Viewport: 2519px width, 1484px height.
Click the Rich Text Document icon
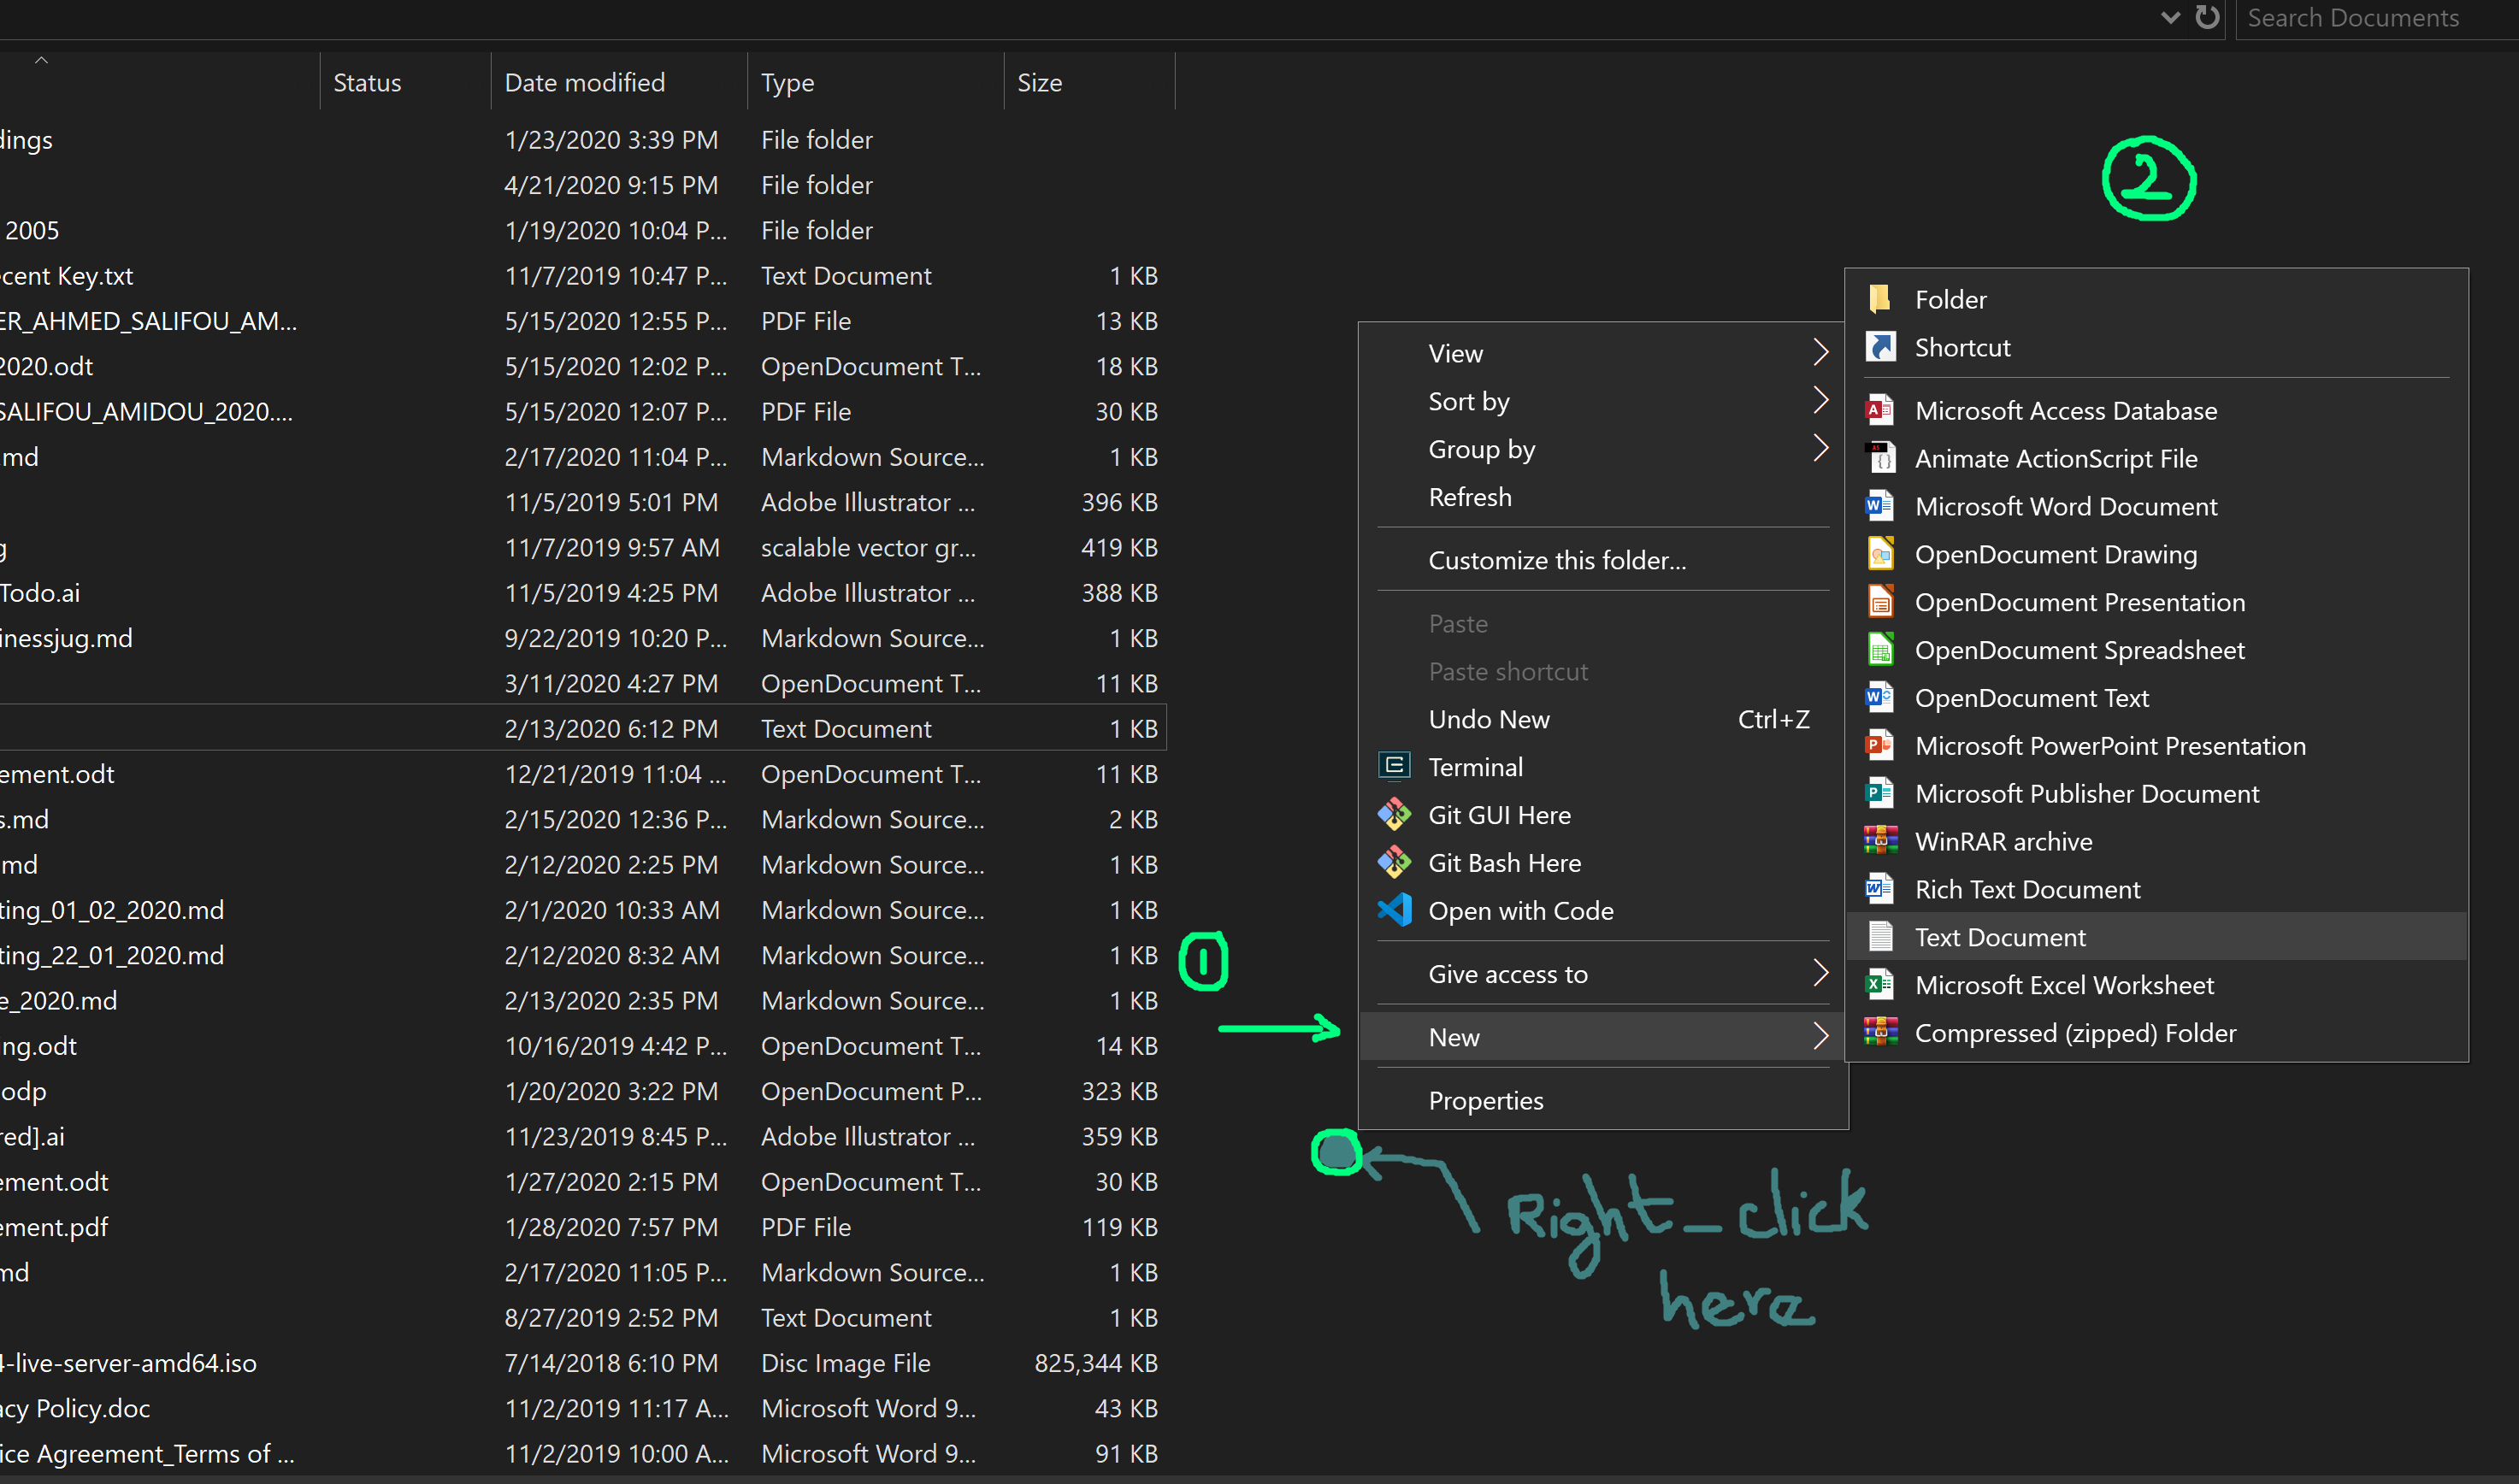click(1879, 889)
